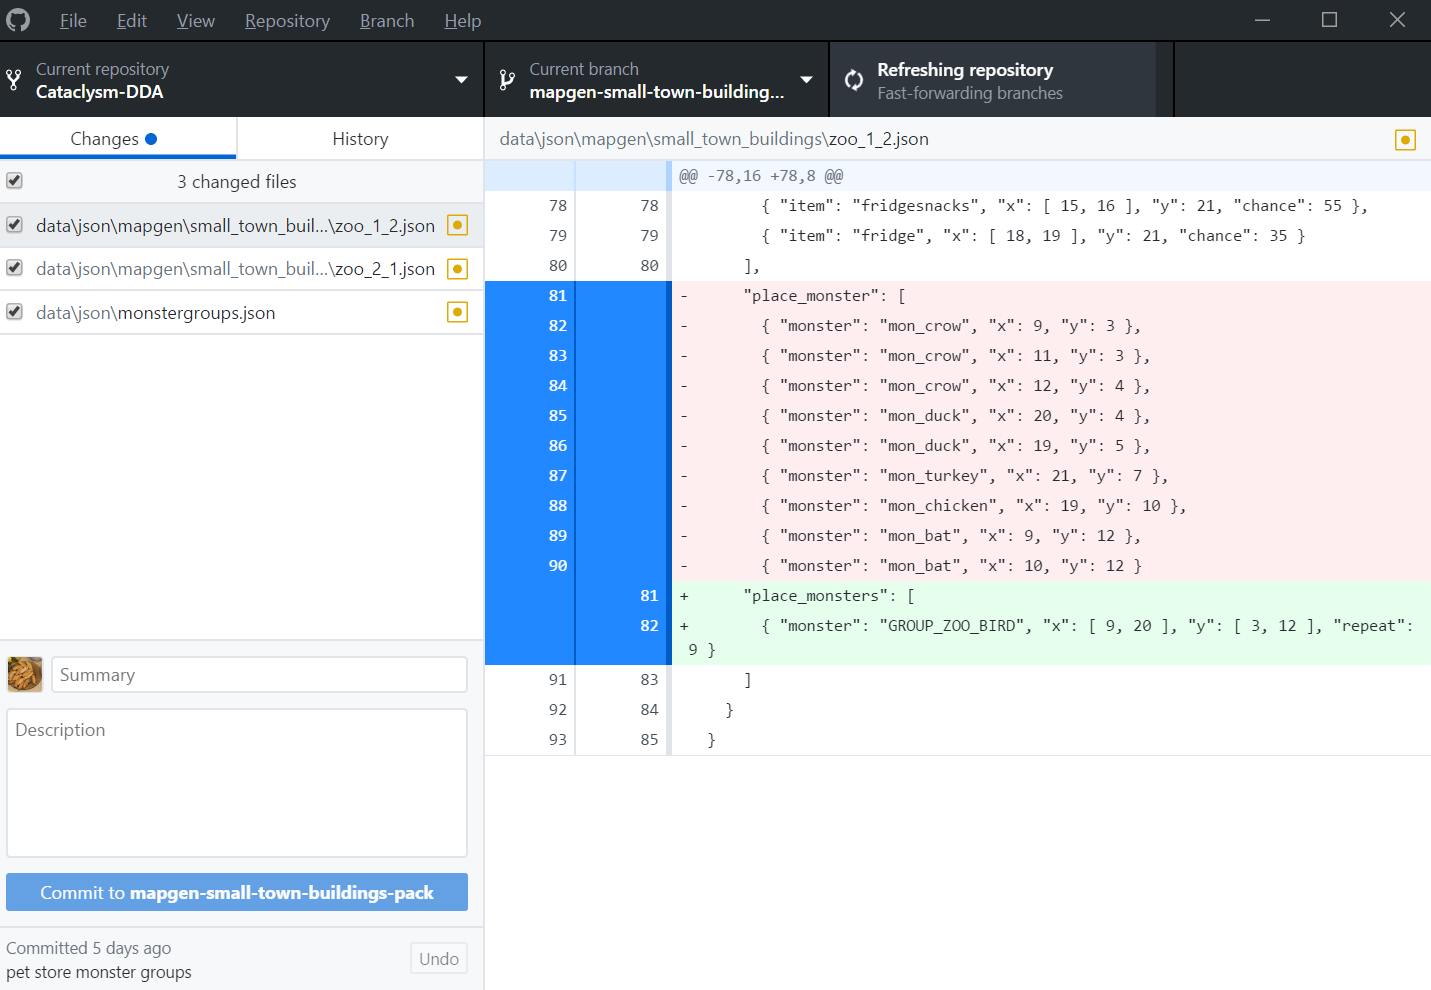Click the 'Committed 5 days ago' text
Image resolution: width=1431 pixels, height=990 pixels.
[x=89, y=948]
